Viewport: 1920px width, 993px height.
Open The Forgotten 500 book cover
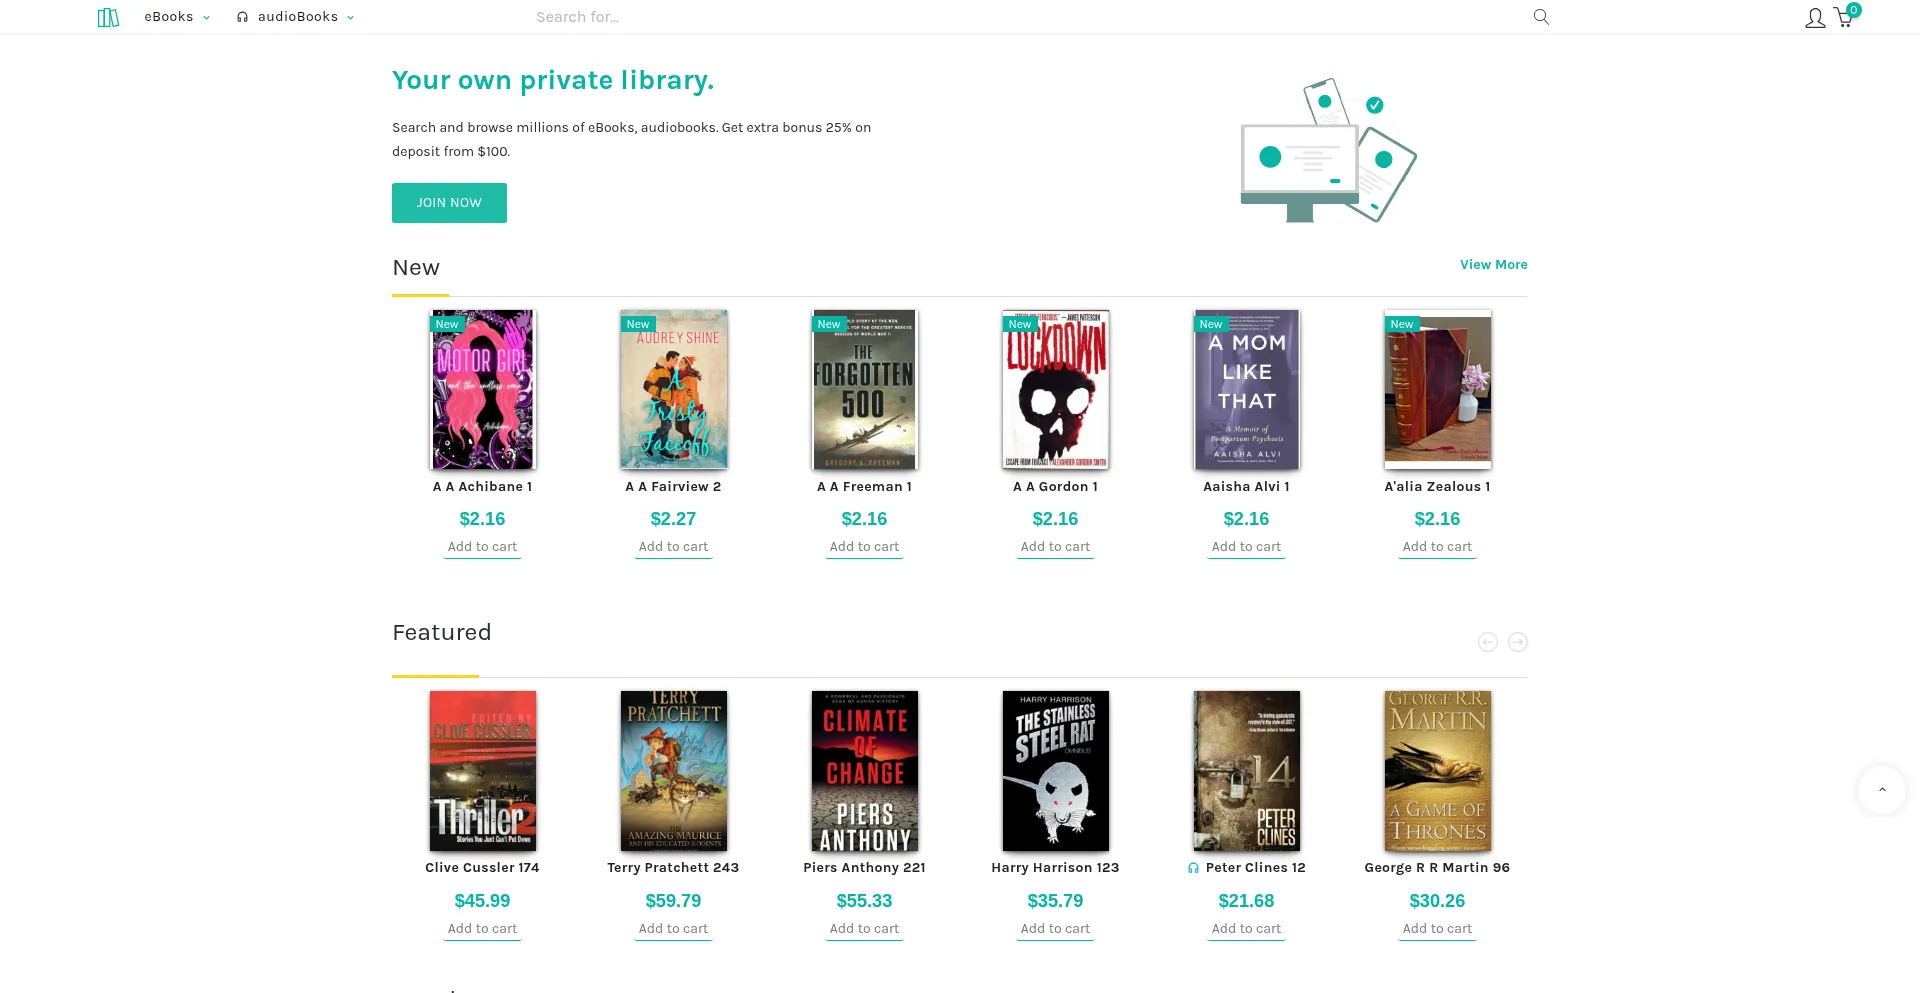click(865, 390)
